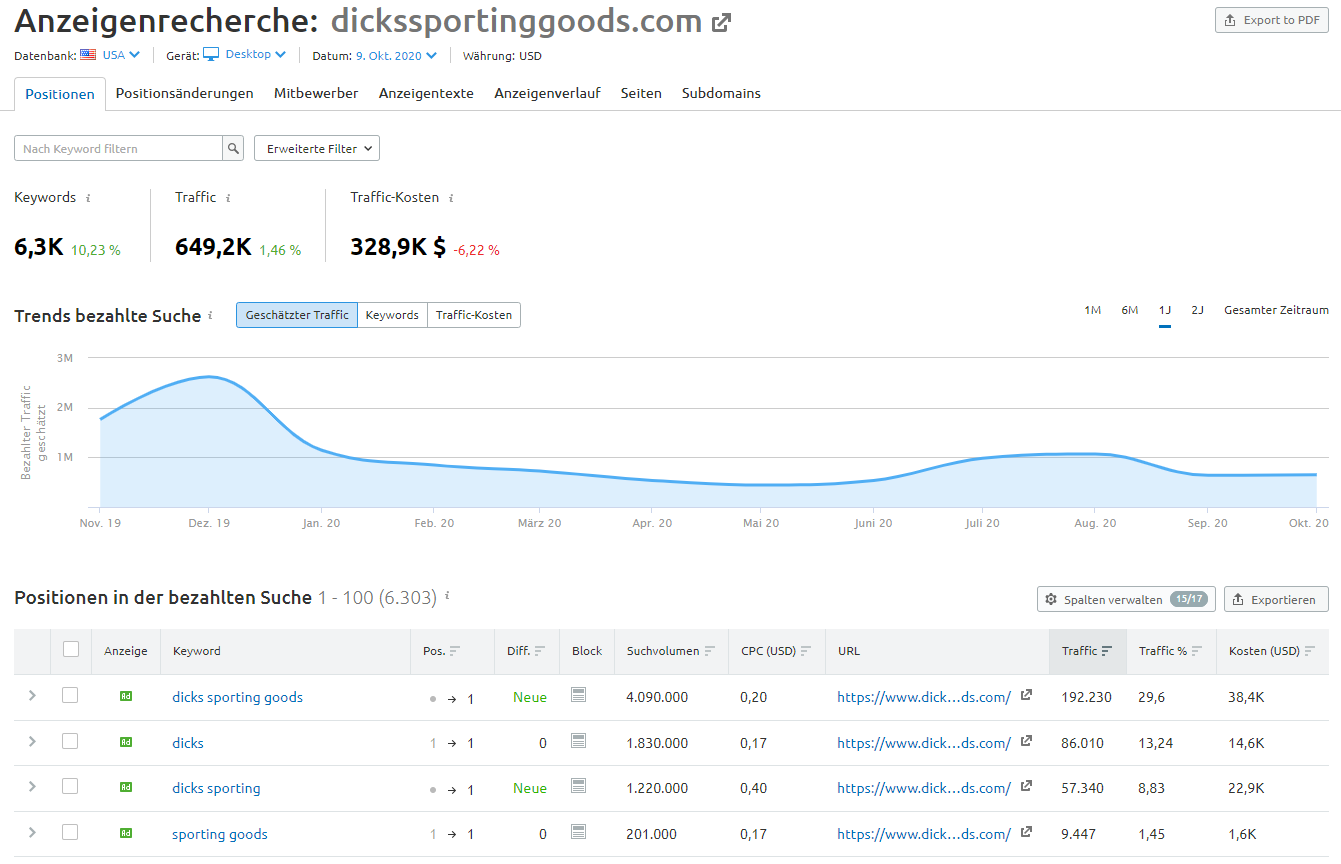Open URL external link icon in dicks sporting row
Screen dimensions: 1341x864
pyautogui.click(x=1026, y=787)
